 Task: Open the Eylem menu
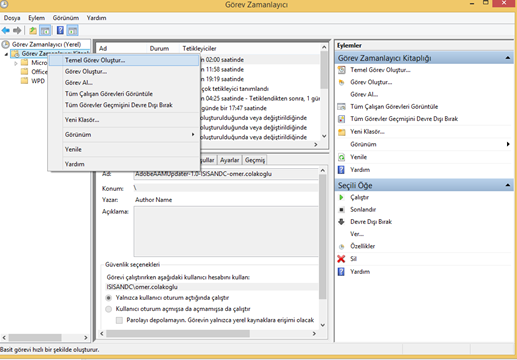click(37, 18)
